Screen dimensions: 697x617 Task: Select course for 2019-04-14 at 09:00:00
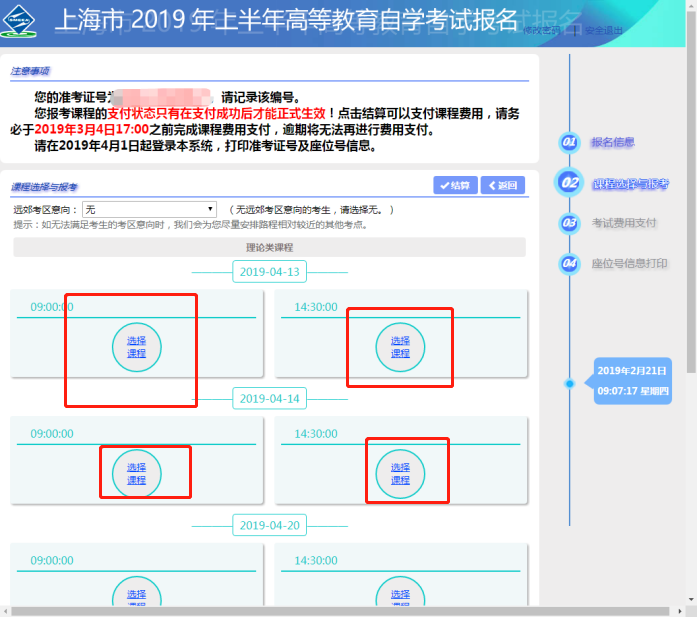point(136,474)
